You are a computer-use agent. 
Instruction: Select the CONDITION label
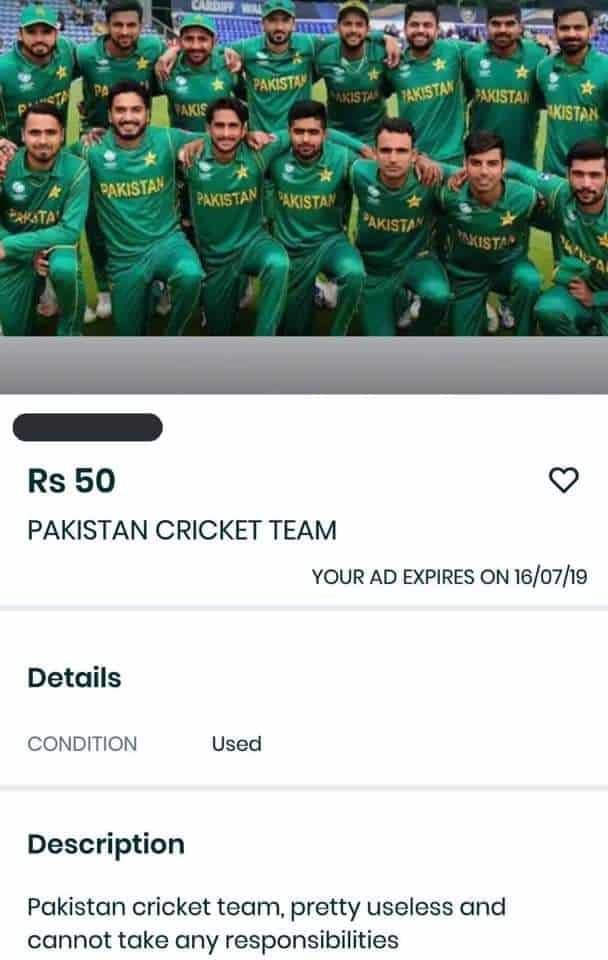pos(82,744)
